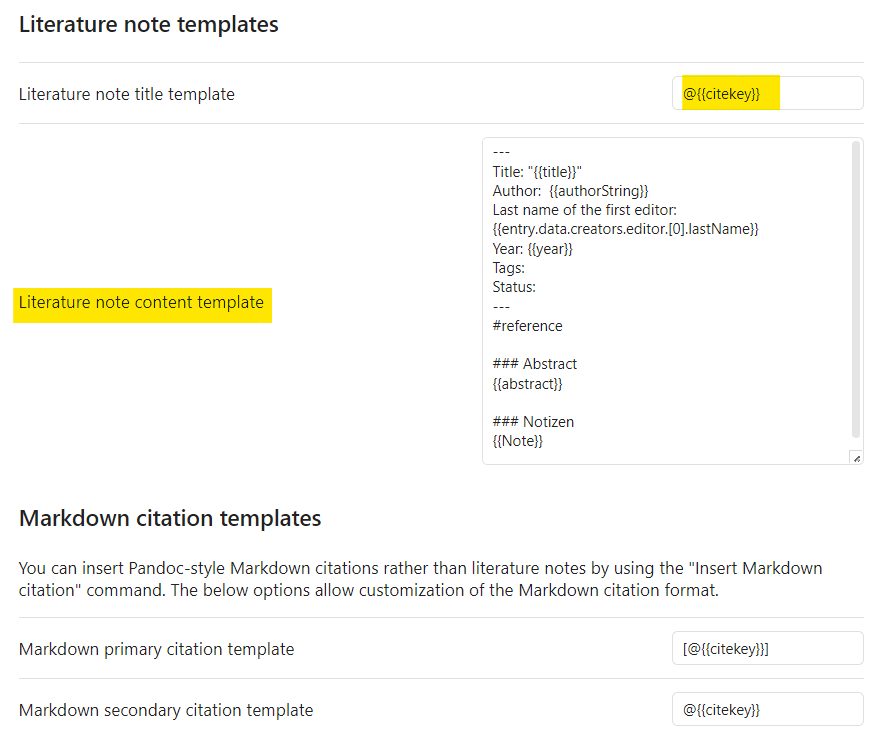Click the 'Author: {{authorString}}' line
The height and width of the screenshot is (750, 891).
point(571,191)
